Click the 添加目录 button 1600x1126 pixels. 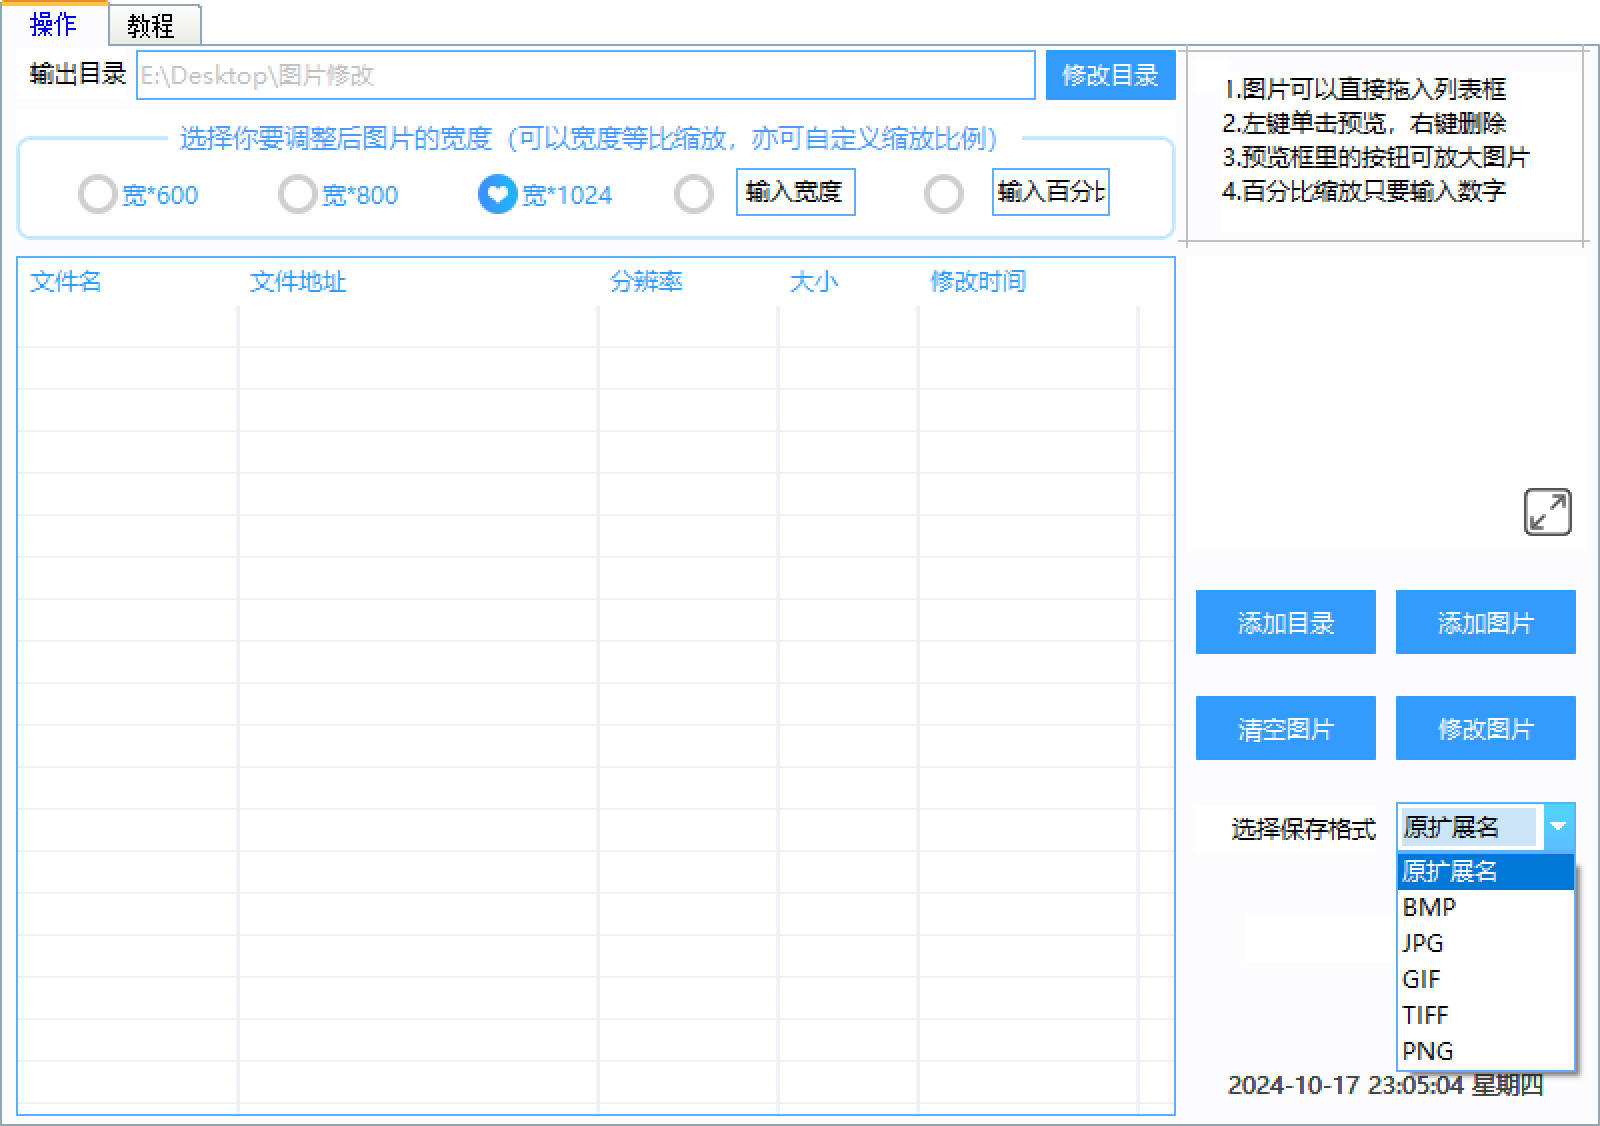click(1285, 622)
